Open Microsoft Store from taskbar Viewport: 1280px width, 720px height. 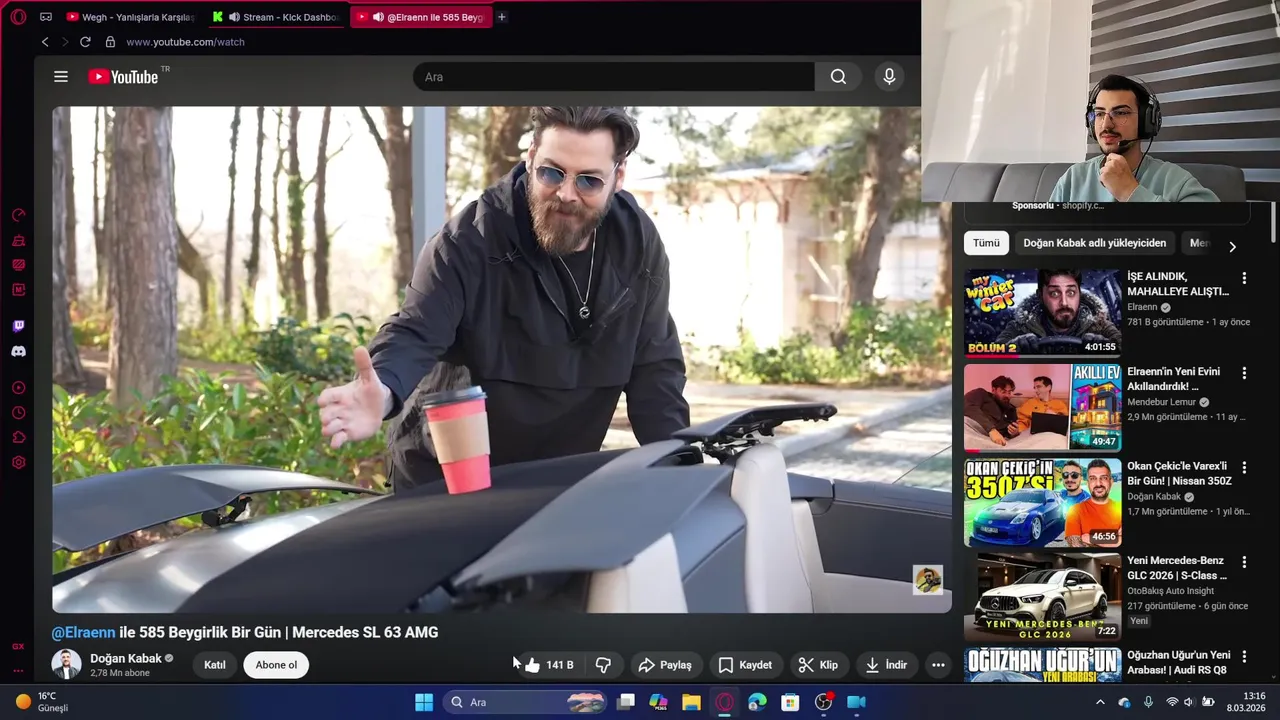coord(790,702)
